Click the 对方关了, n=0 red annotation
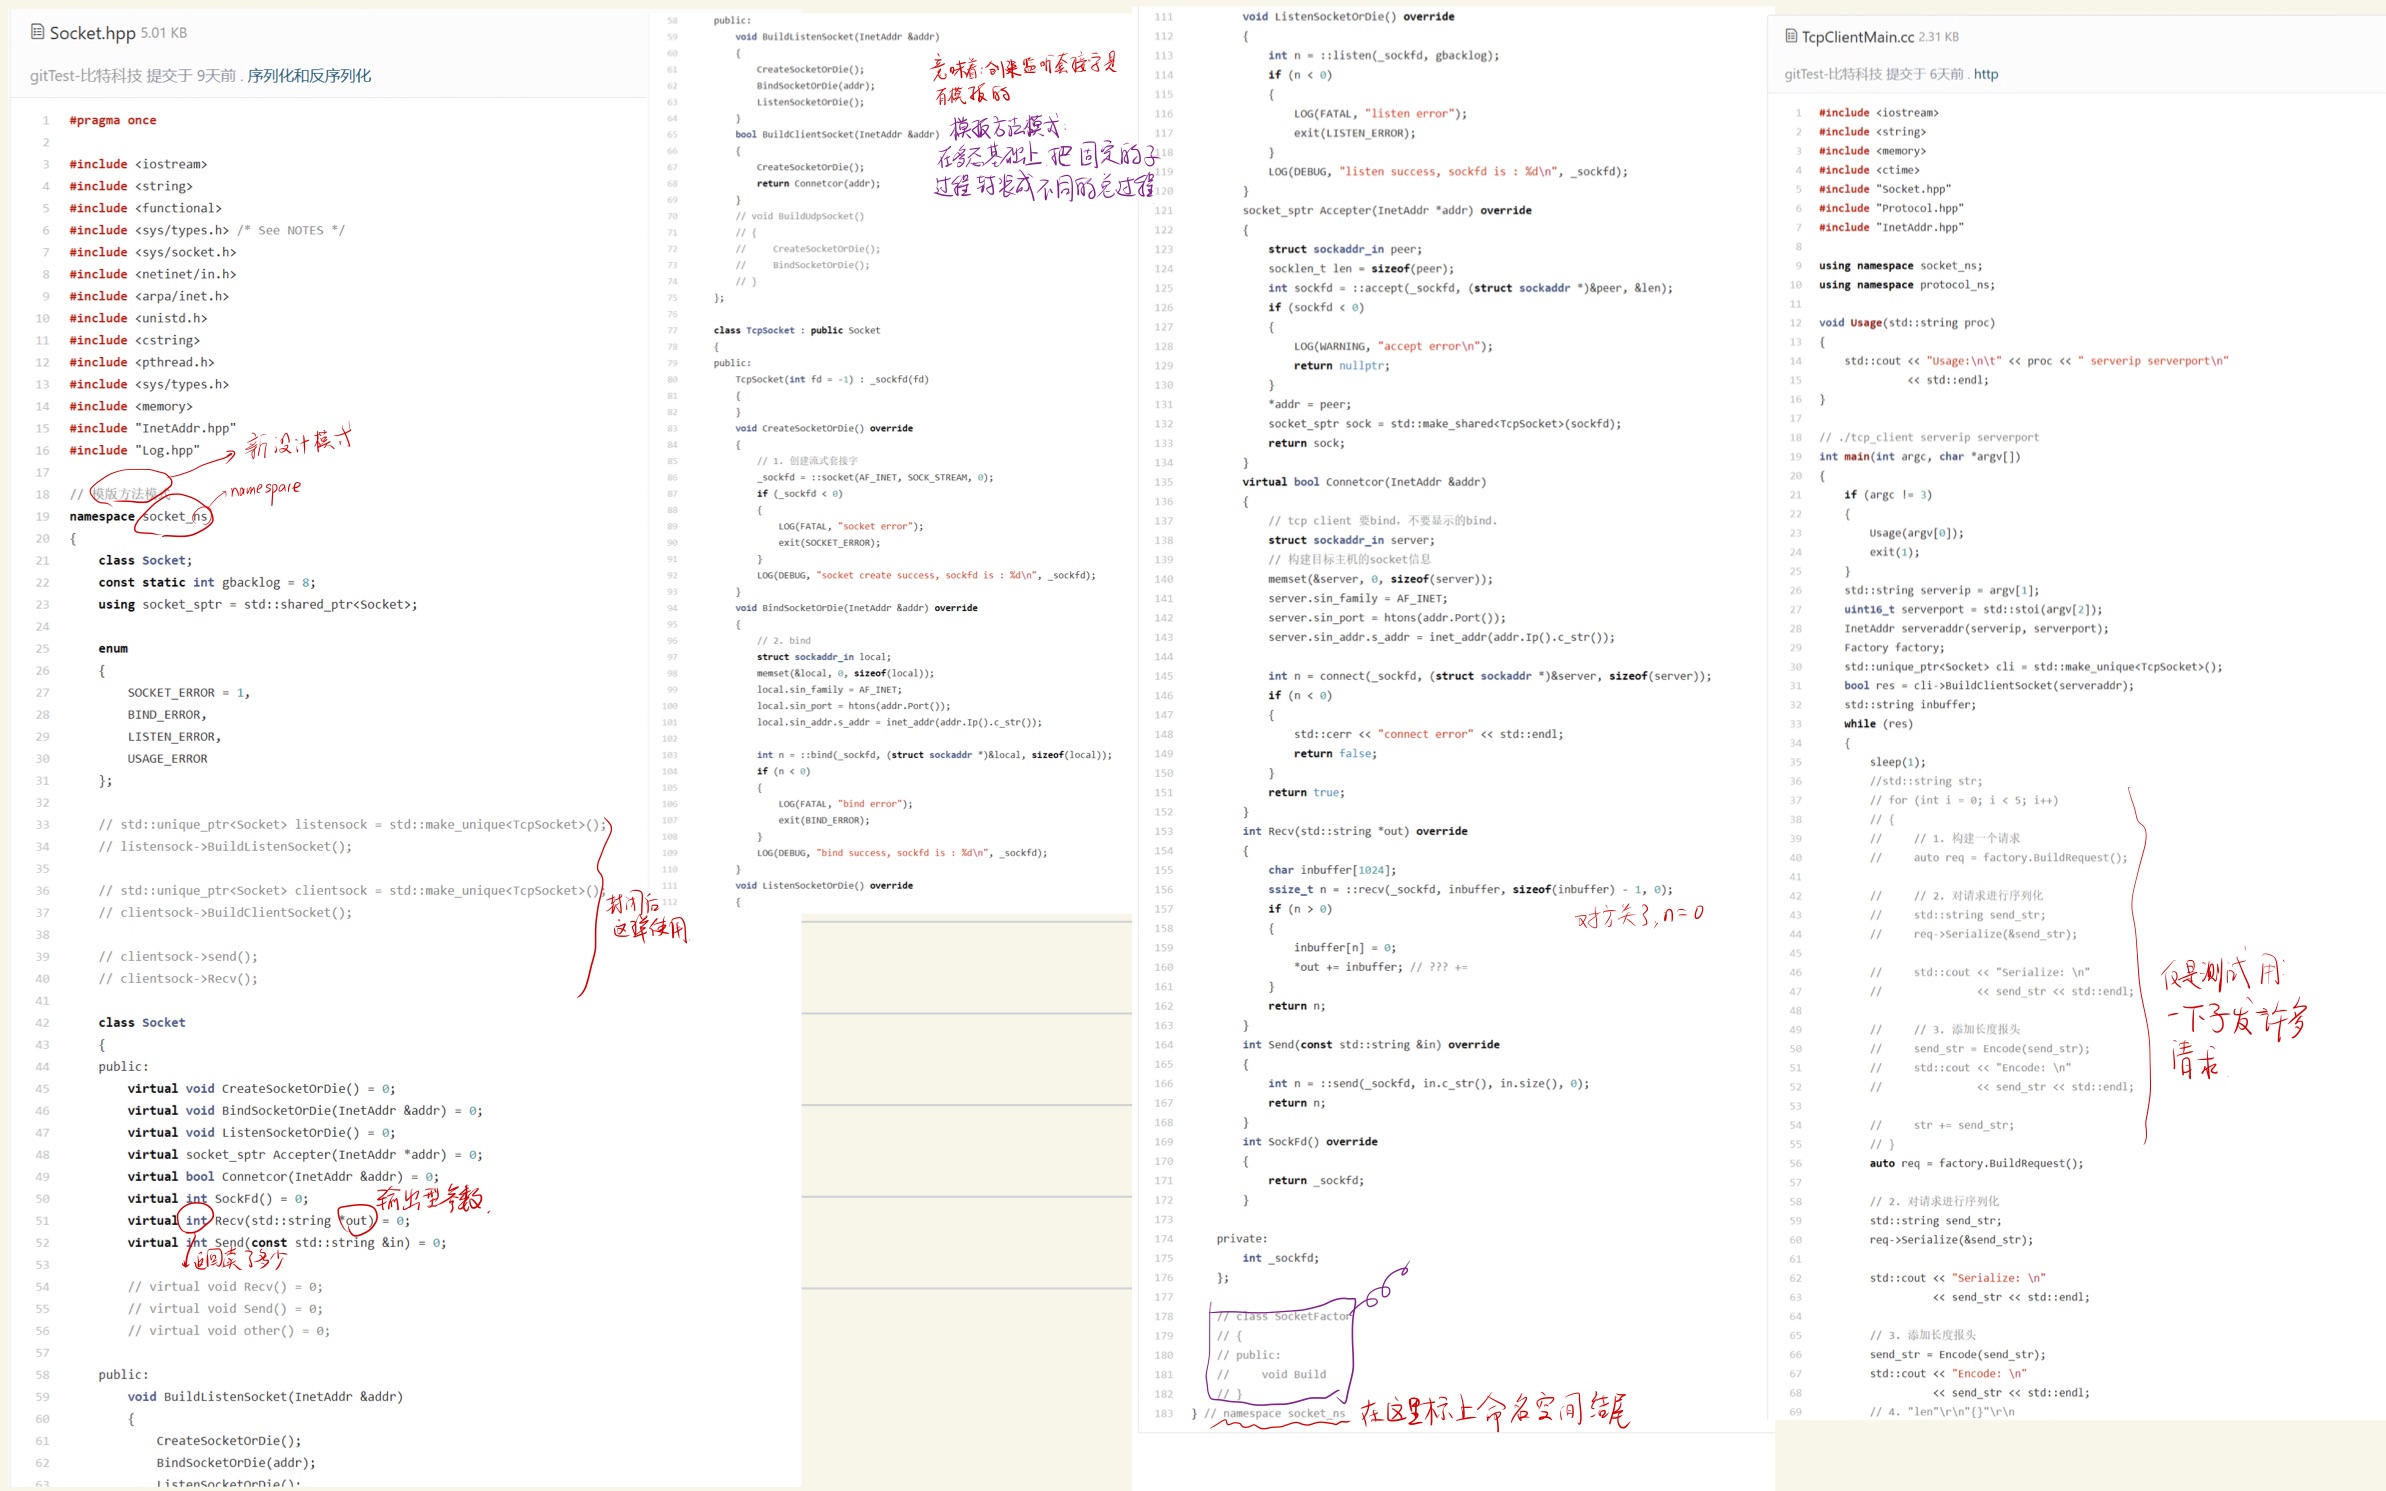 1638,915
